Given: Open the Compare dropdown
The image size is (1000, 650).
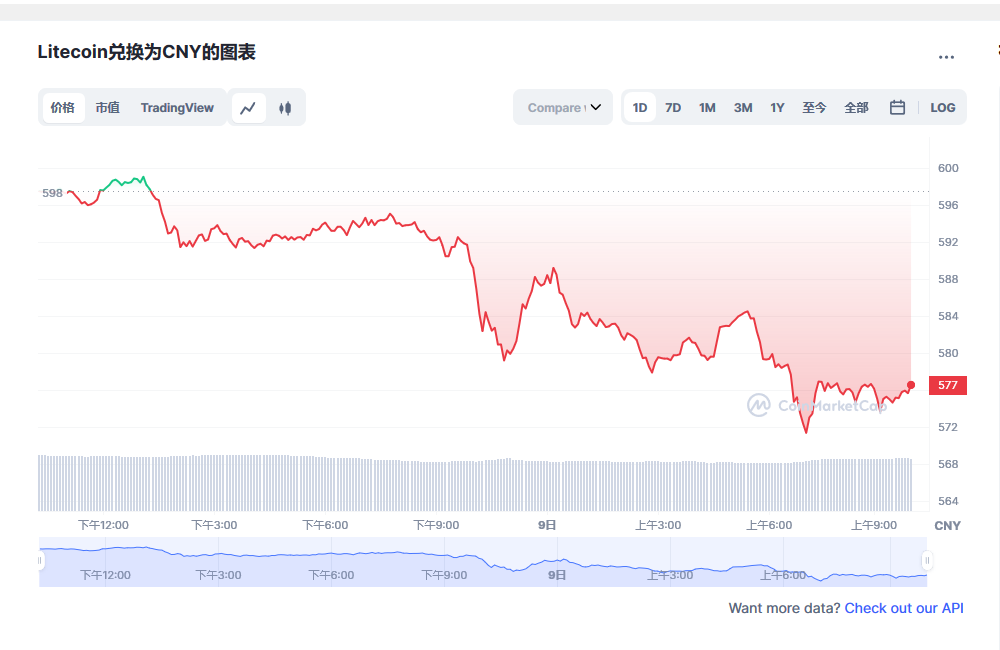Looking at the screenshot, I should pos(555,107).
